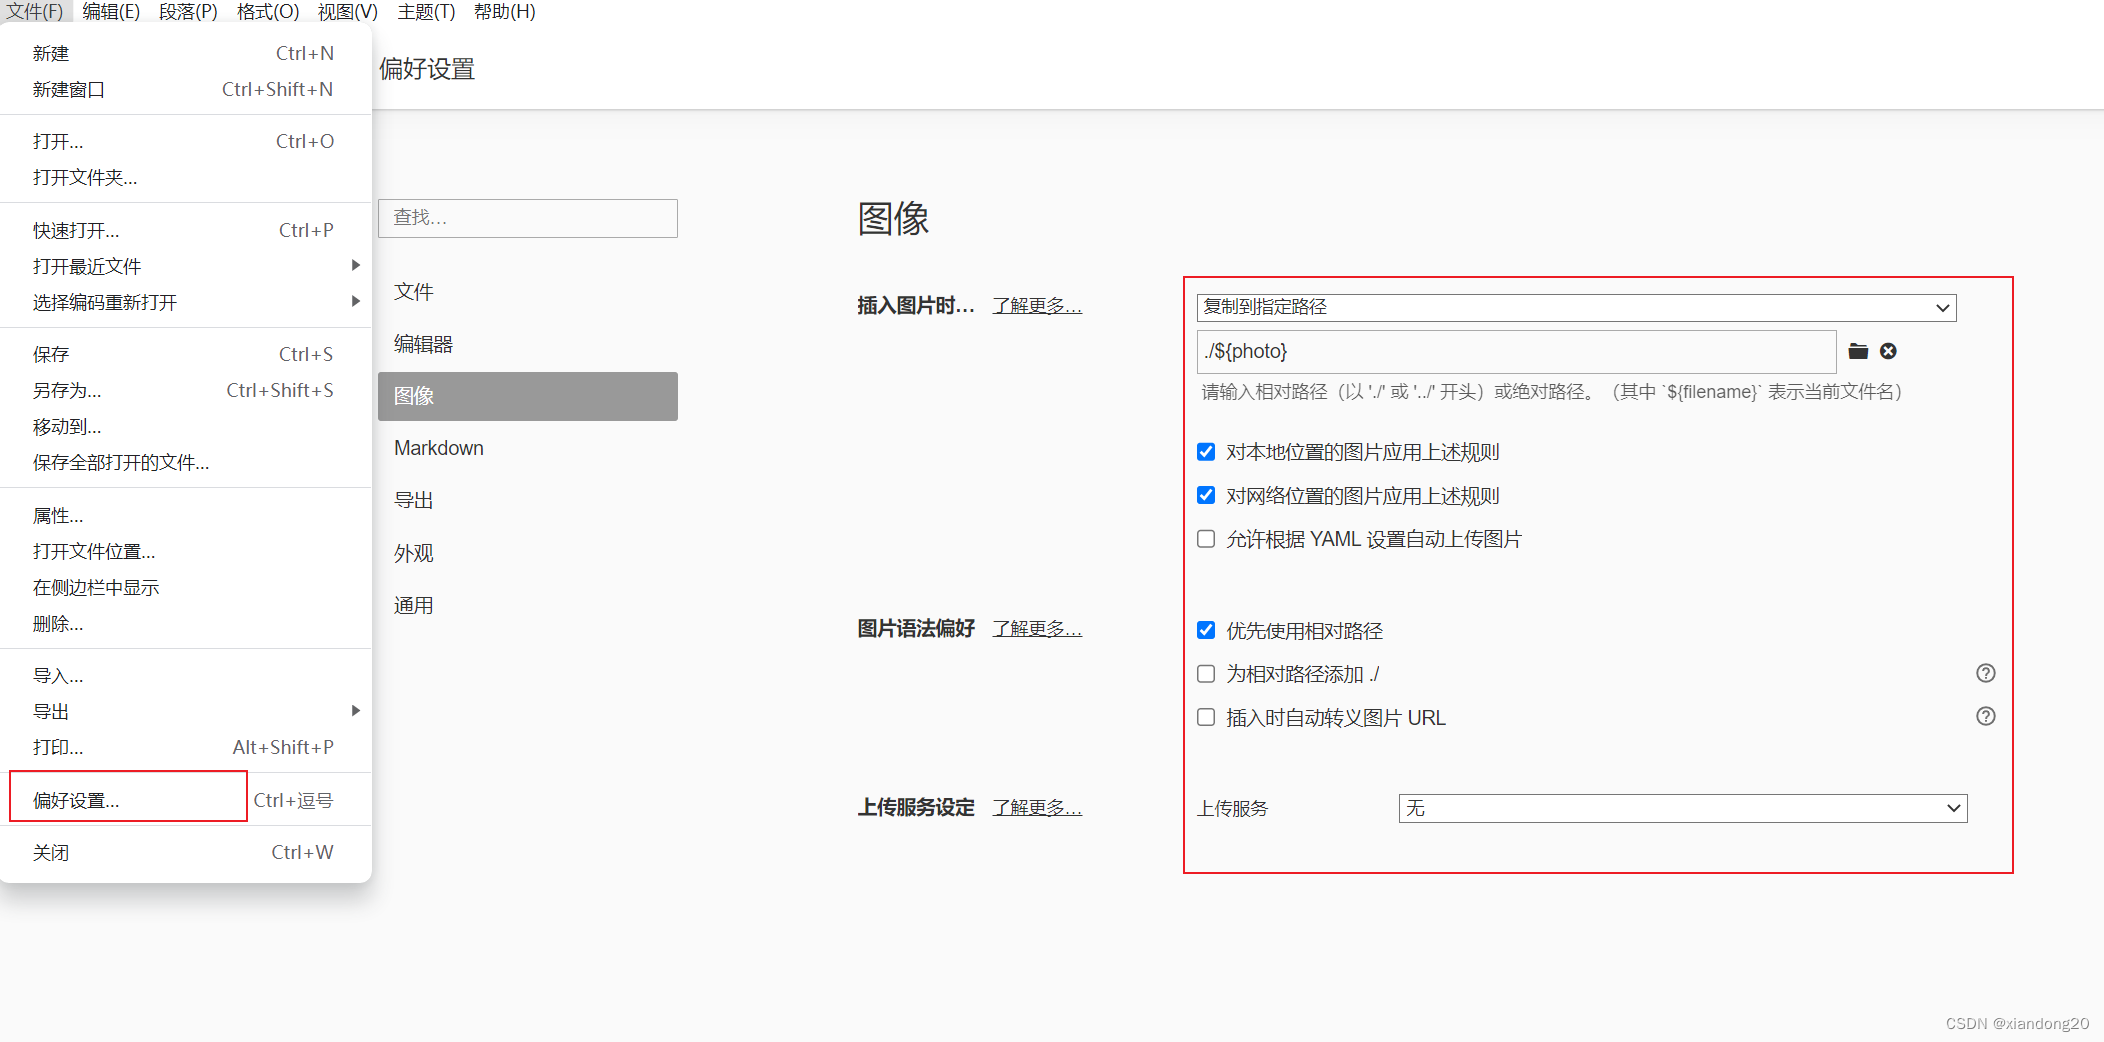The image size is (2104, 1042).
Task: Click 了解更多 link next to 图片语法偏好
Action: (1037, 629)
